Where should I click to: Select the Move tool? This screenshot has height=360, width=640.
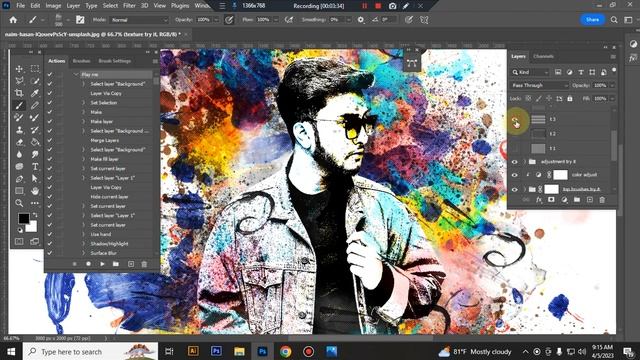(x=19, y=69)
